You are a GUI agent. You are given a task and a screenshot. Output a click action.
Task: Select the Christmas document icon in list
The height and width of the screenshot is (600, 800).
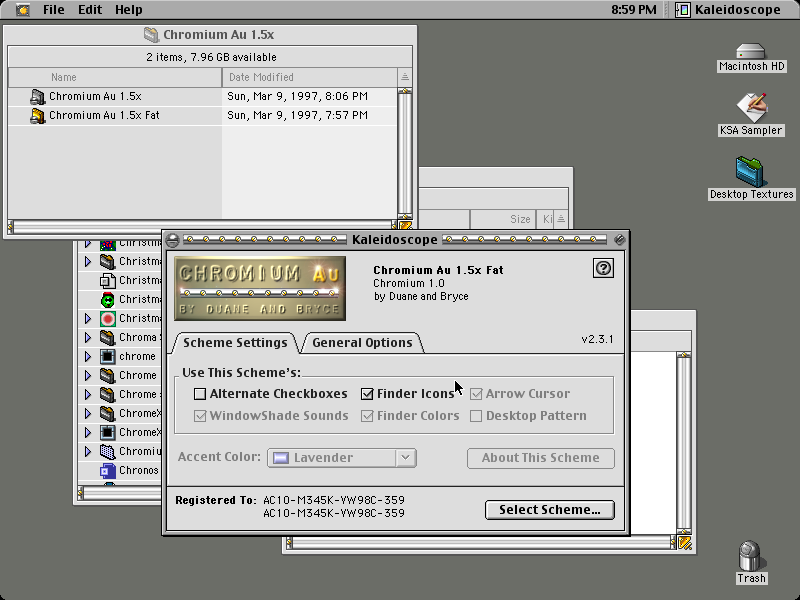pyautogui.click(x=107, y=280)
